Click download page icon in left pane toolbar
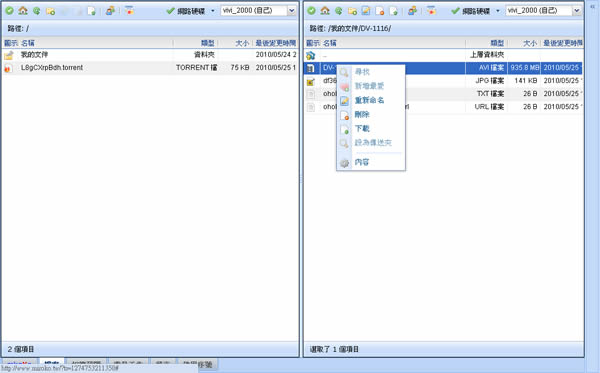Image resolution: width=600 pixels, height=373 pixels. tap(91, 11)
